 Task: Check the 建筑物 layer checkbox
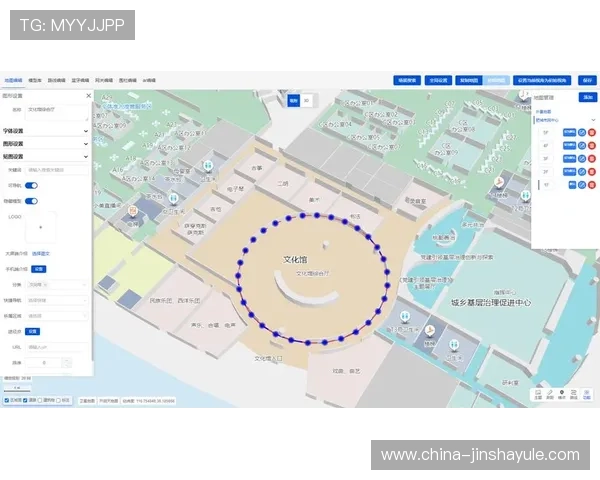(40, 400)
